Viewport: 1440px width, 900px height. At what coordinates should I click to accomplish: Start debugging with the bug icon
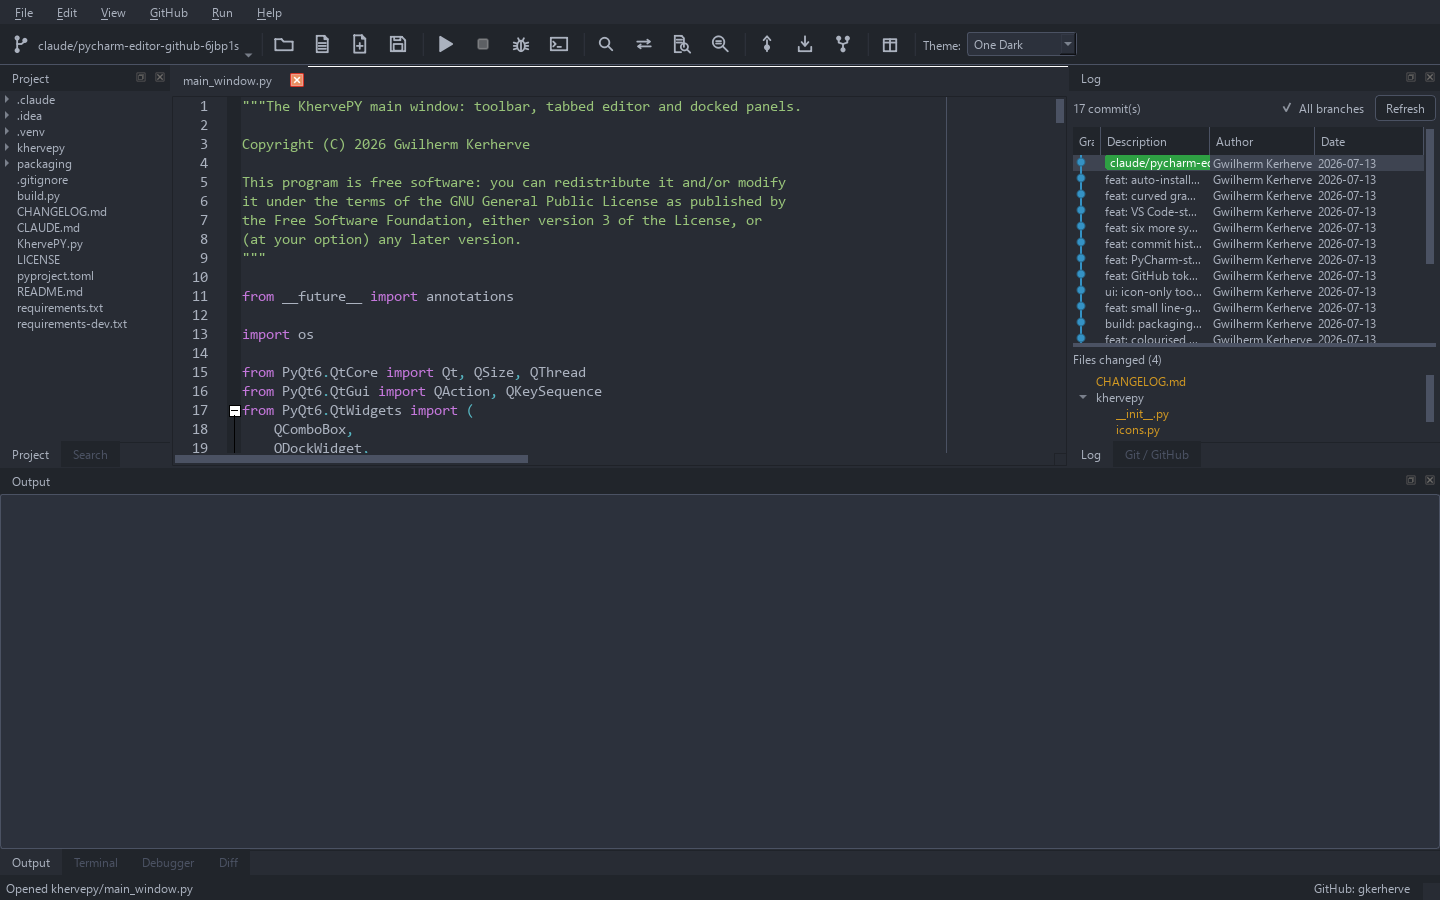(521, 44)
